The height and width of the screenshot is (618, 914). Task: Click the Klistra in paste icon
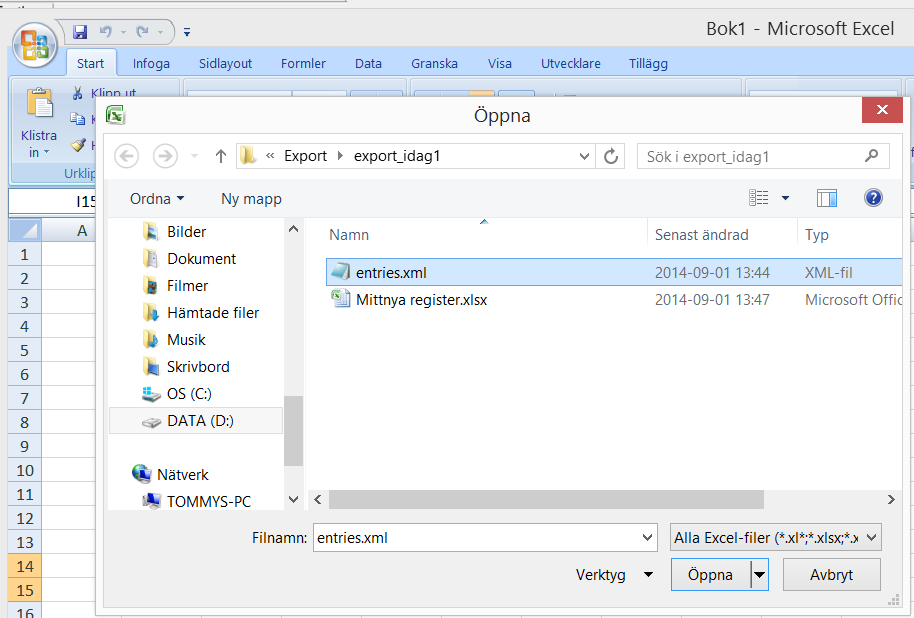[x=40, y=104]
